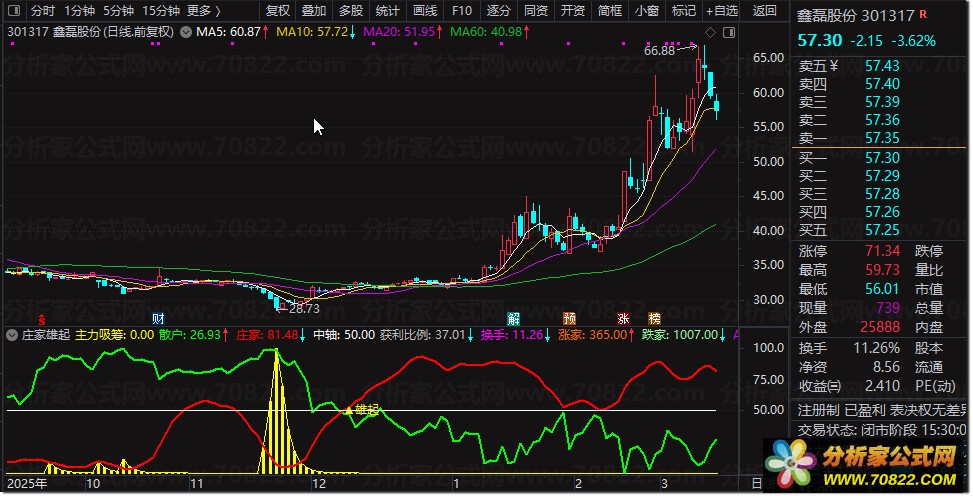
Task: Click the 解 unlock event marker
Action: (x=513, y=319)
